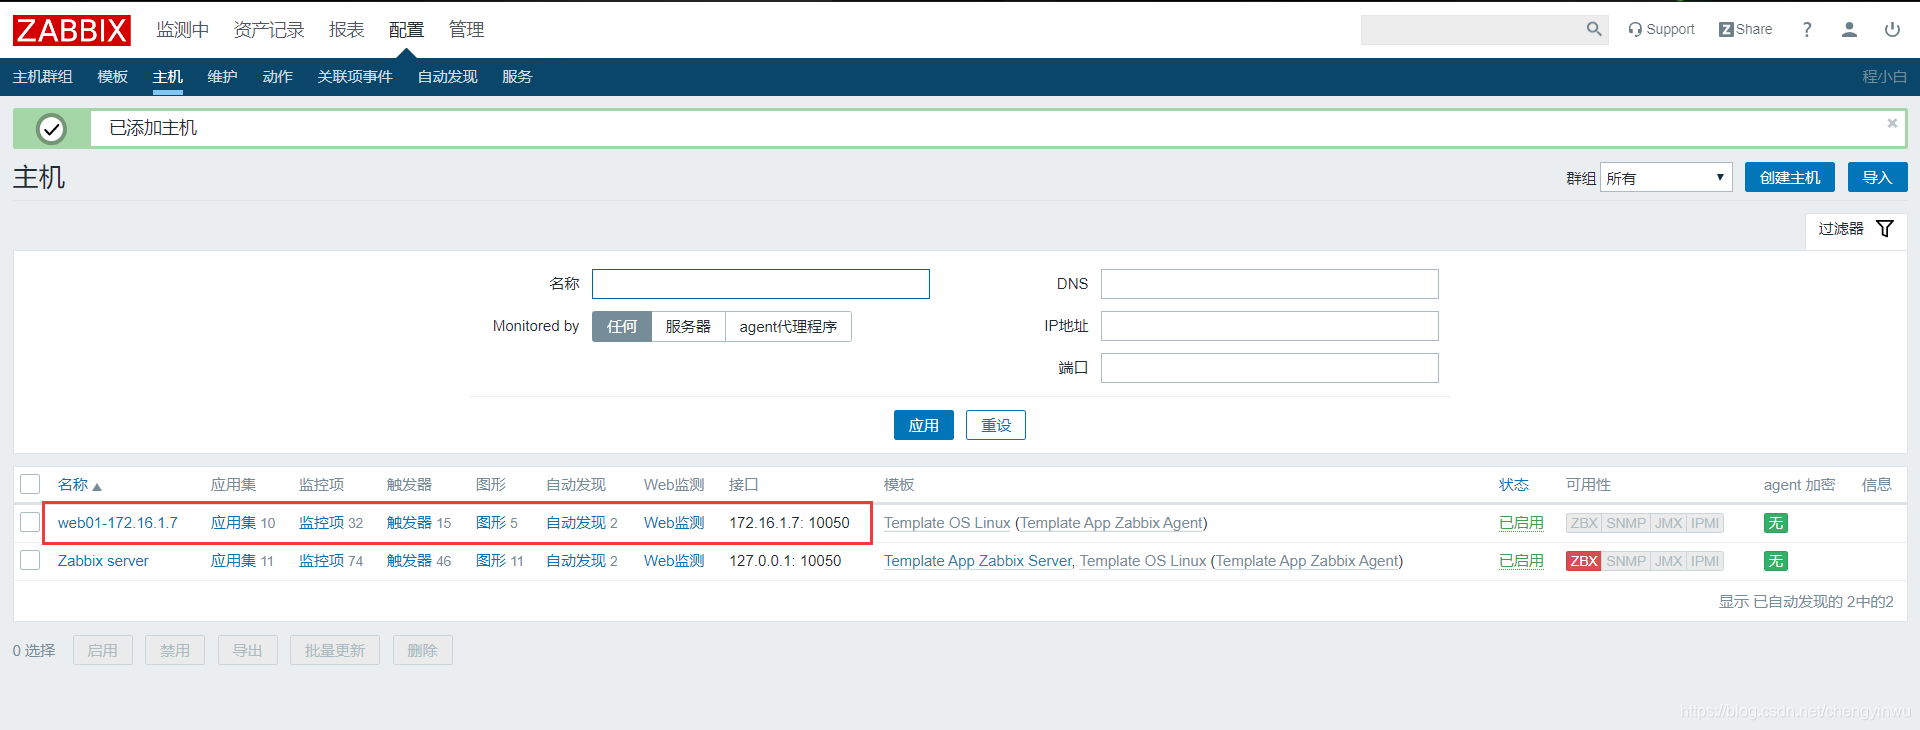Click Zabbix server red ZBX badge
The width and height of the screenshot is (1920, 730).
coord(1584,561)
